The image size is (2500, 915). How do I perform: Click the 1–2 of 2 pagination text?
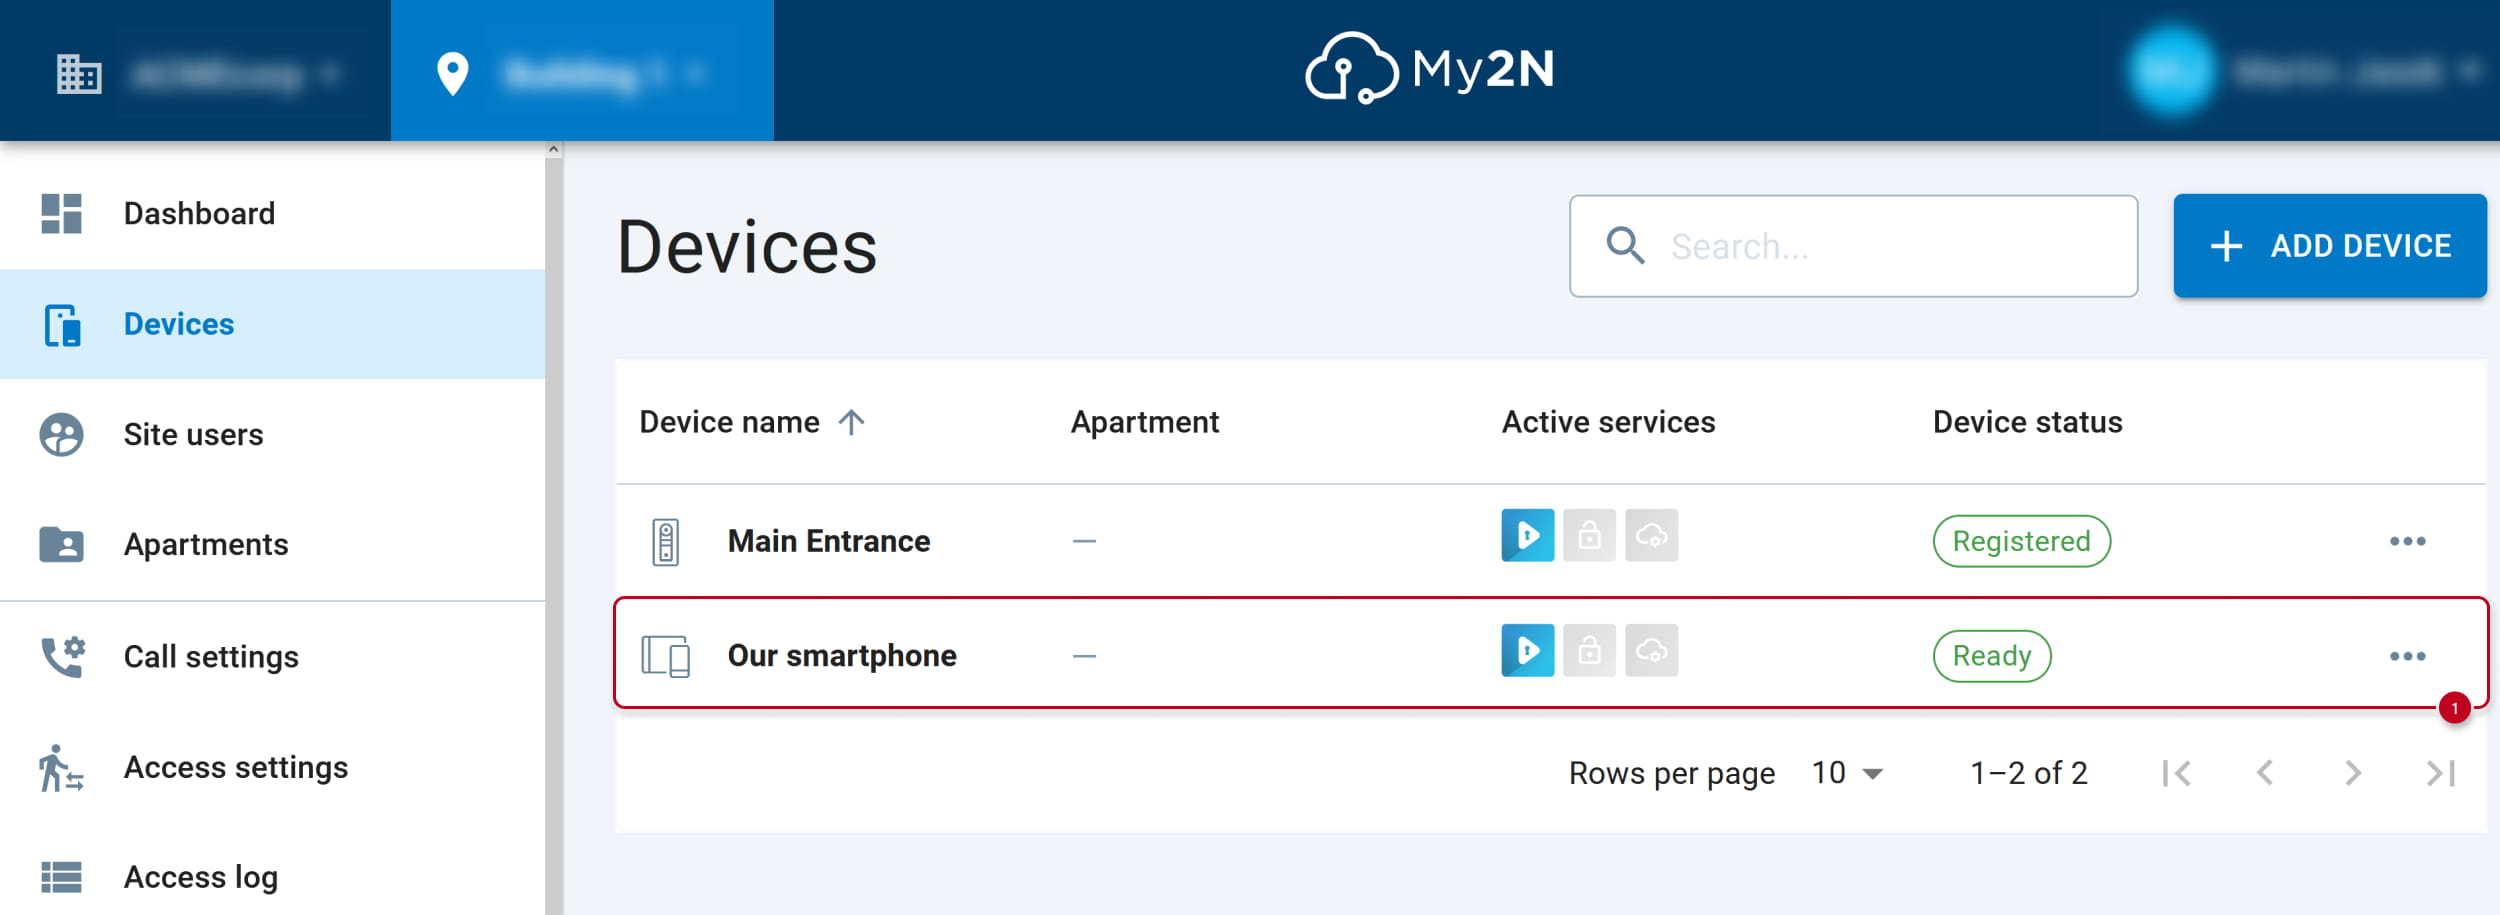pos(2028,773)
